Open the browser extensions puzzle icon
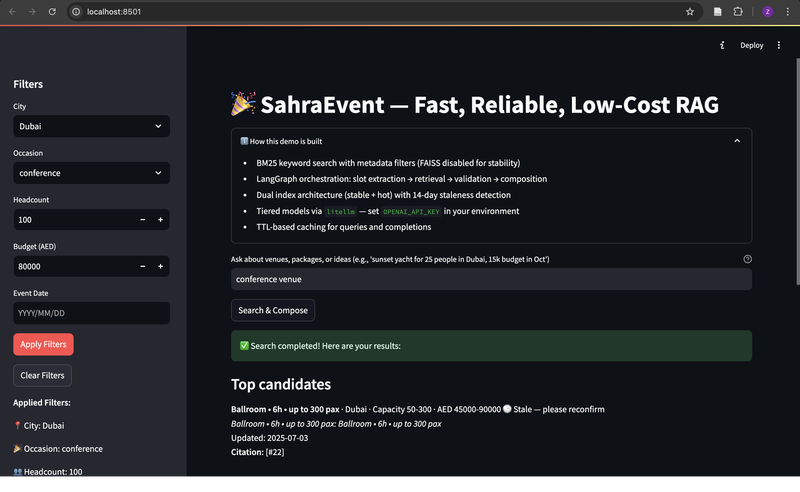 pyautogui.click(x=738, y=11)
